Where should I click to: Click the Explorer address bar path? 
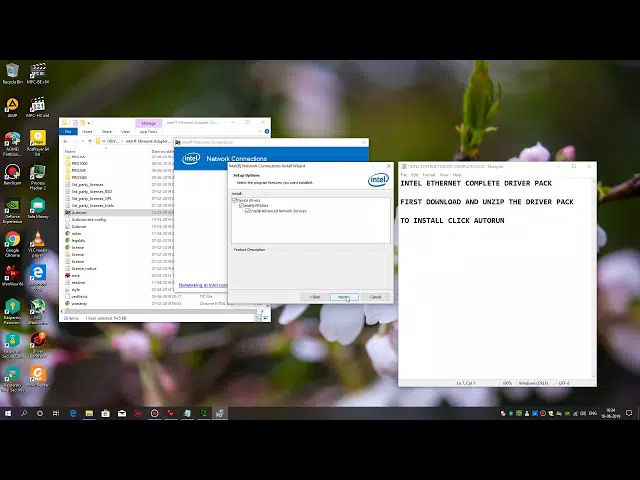pos(136,141)
